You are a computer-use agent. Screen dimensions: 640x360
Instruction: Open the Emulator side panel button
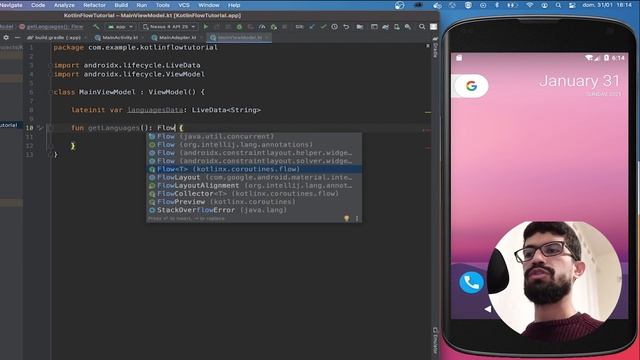(x=435, y=340)
